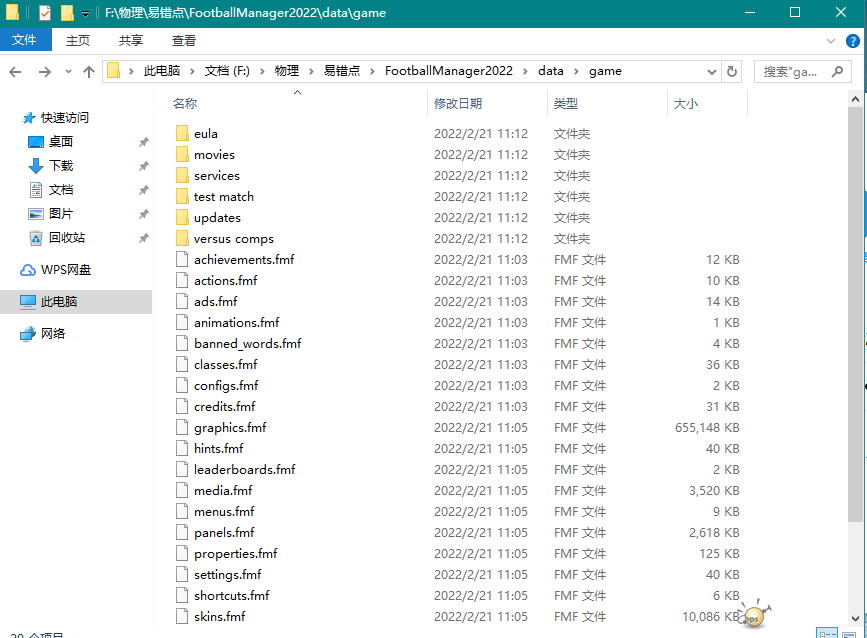Select panels.fmf file name

[x=224, y=532]
